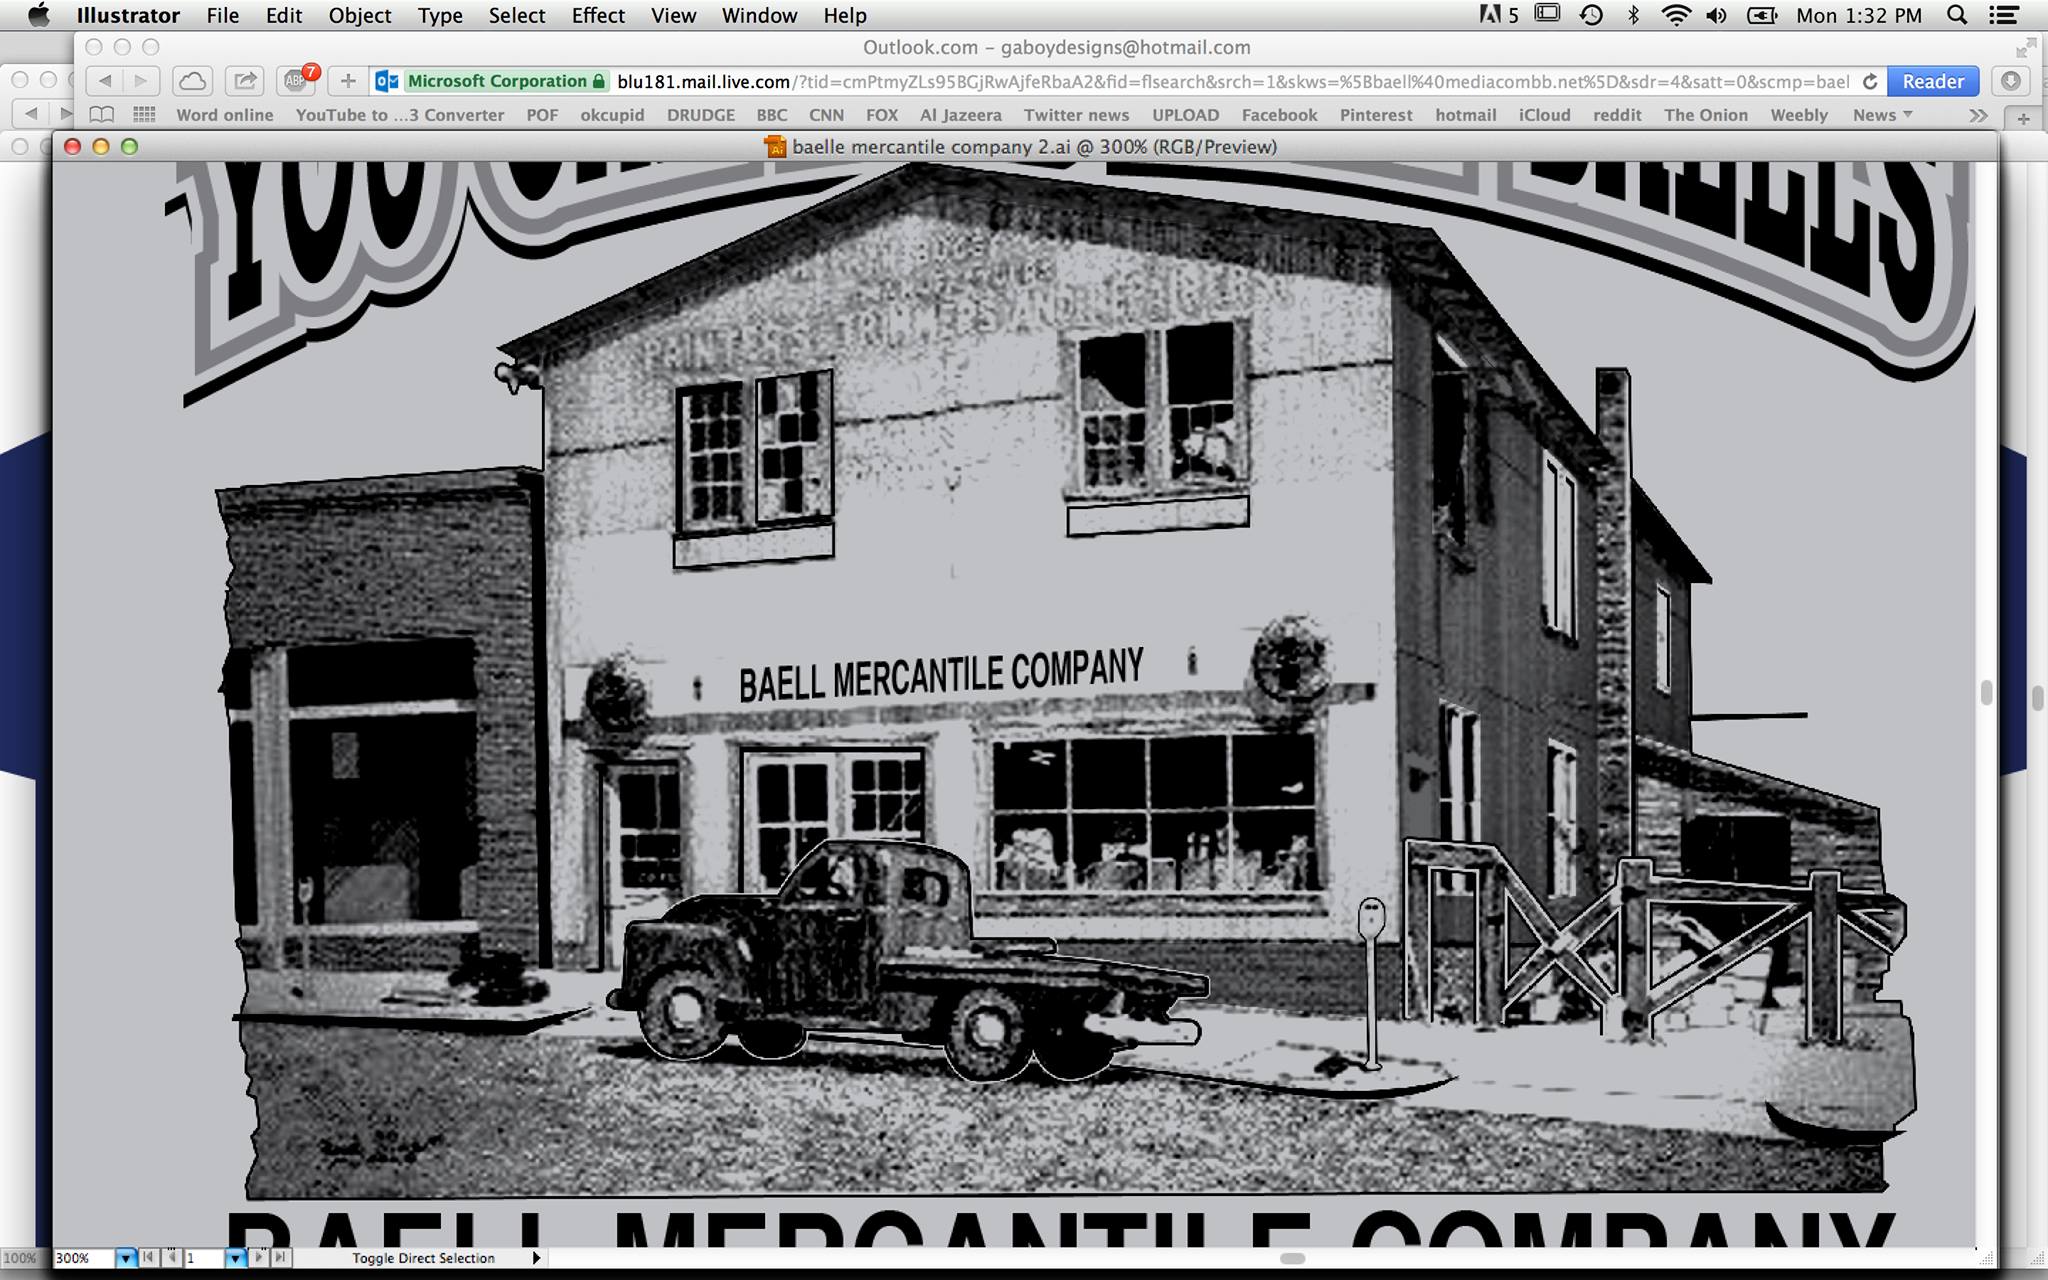Show the Top Sites grid icon
The image size is (2048, 1280).
(144, 115)
